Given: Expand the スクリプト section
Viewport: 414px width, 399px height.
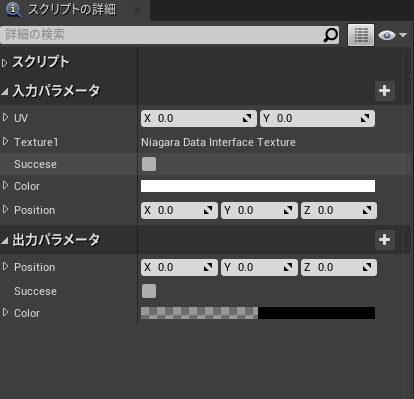Looking at the screenshot, I should [x=4, y=63].
